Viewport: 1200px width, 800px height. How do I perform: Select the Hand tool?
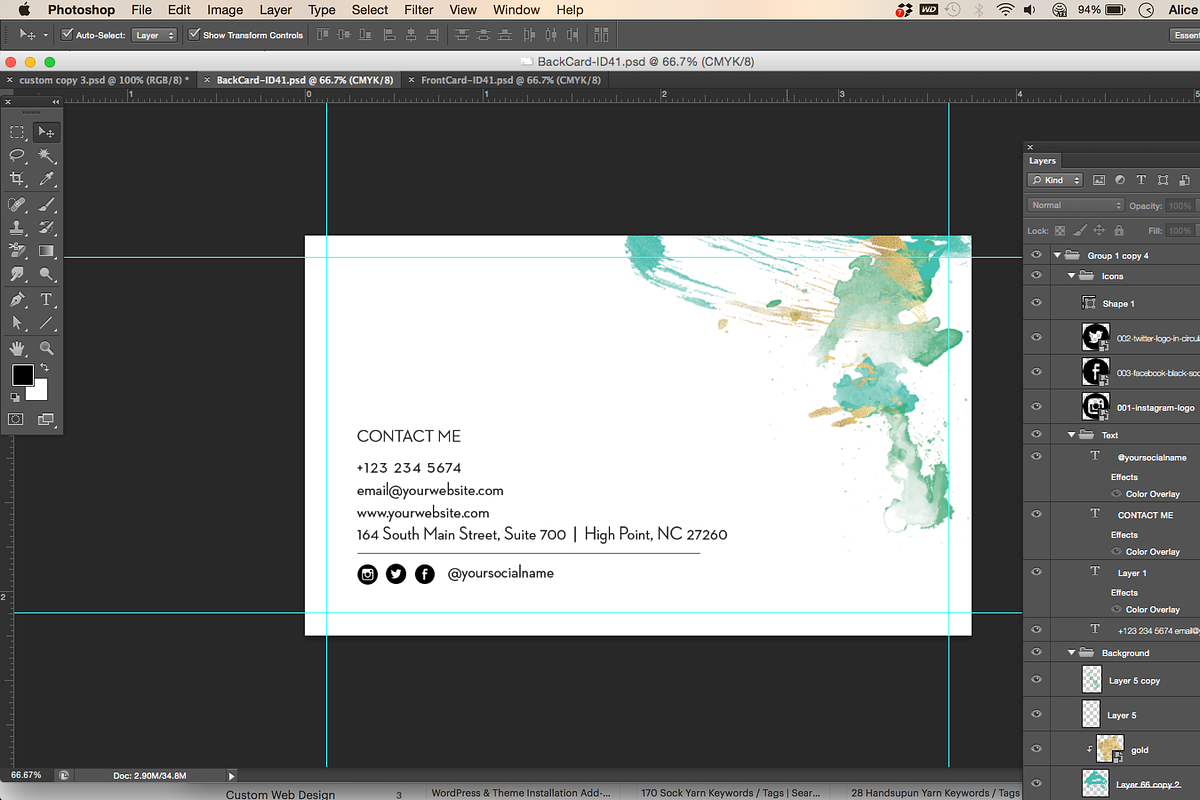point(17,348)
